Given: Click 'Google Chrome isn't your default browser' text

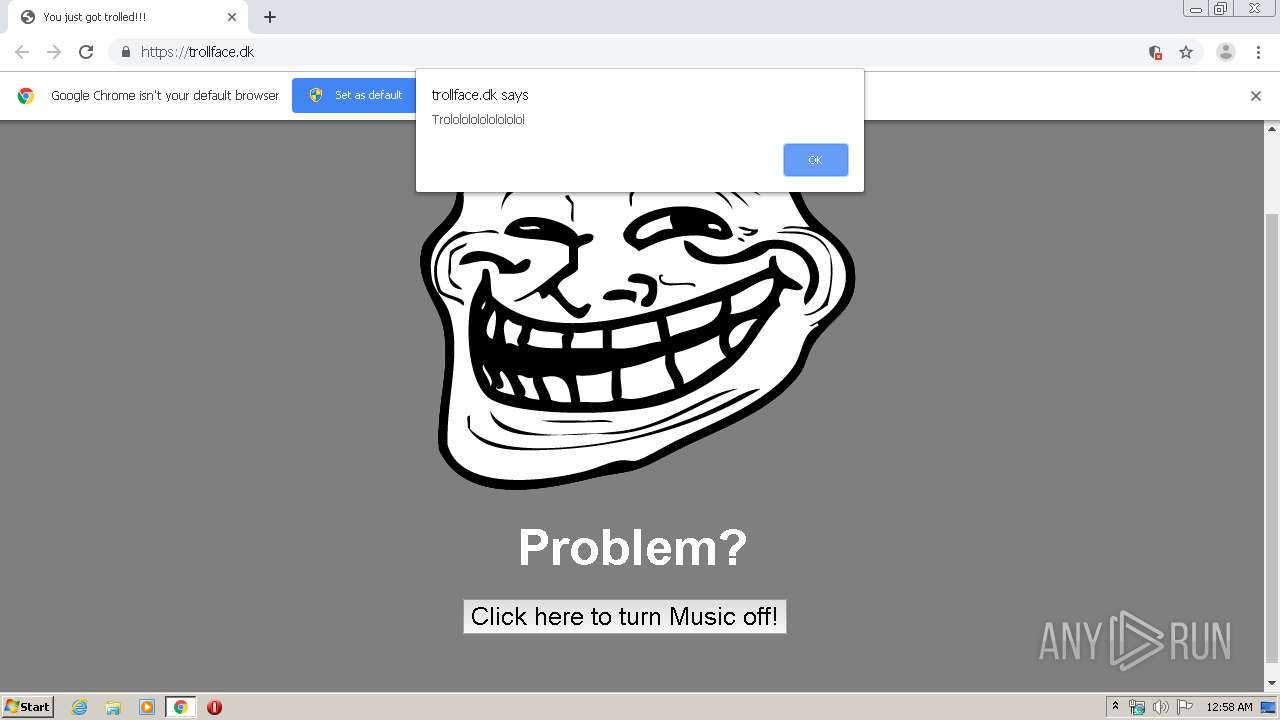Looking at the screenshot, I should tap(165, 96).
